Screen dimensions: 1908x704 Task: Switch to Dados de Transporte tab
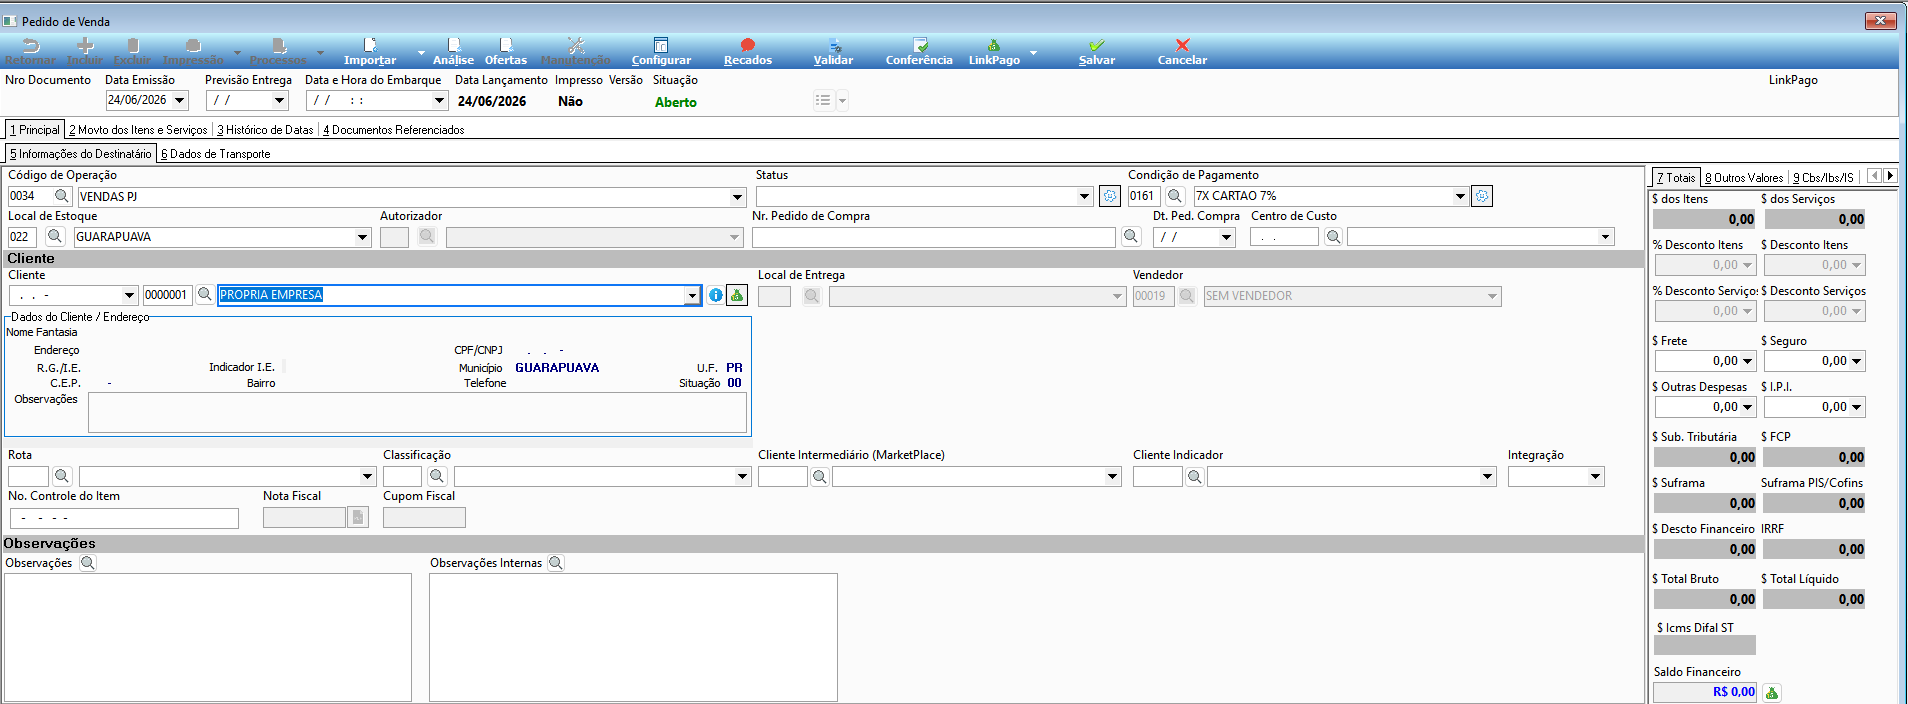[216, 154]
